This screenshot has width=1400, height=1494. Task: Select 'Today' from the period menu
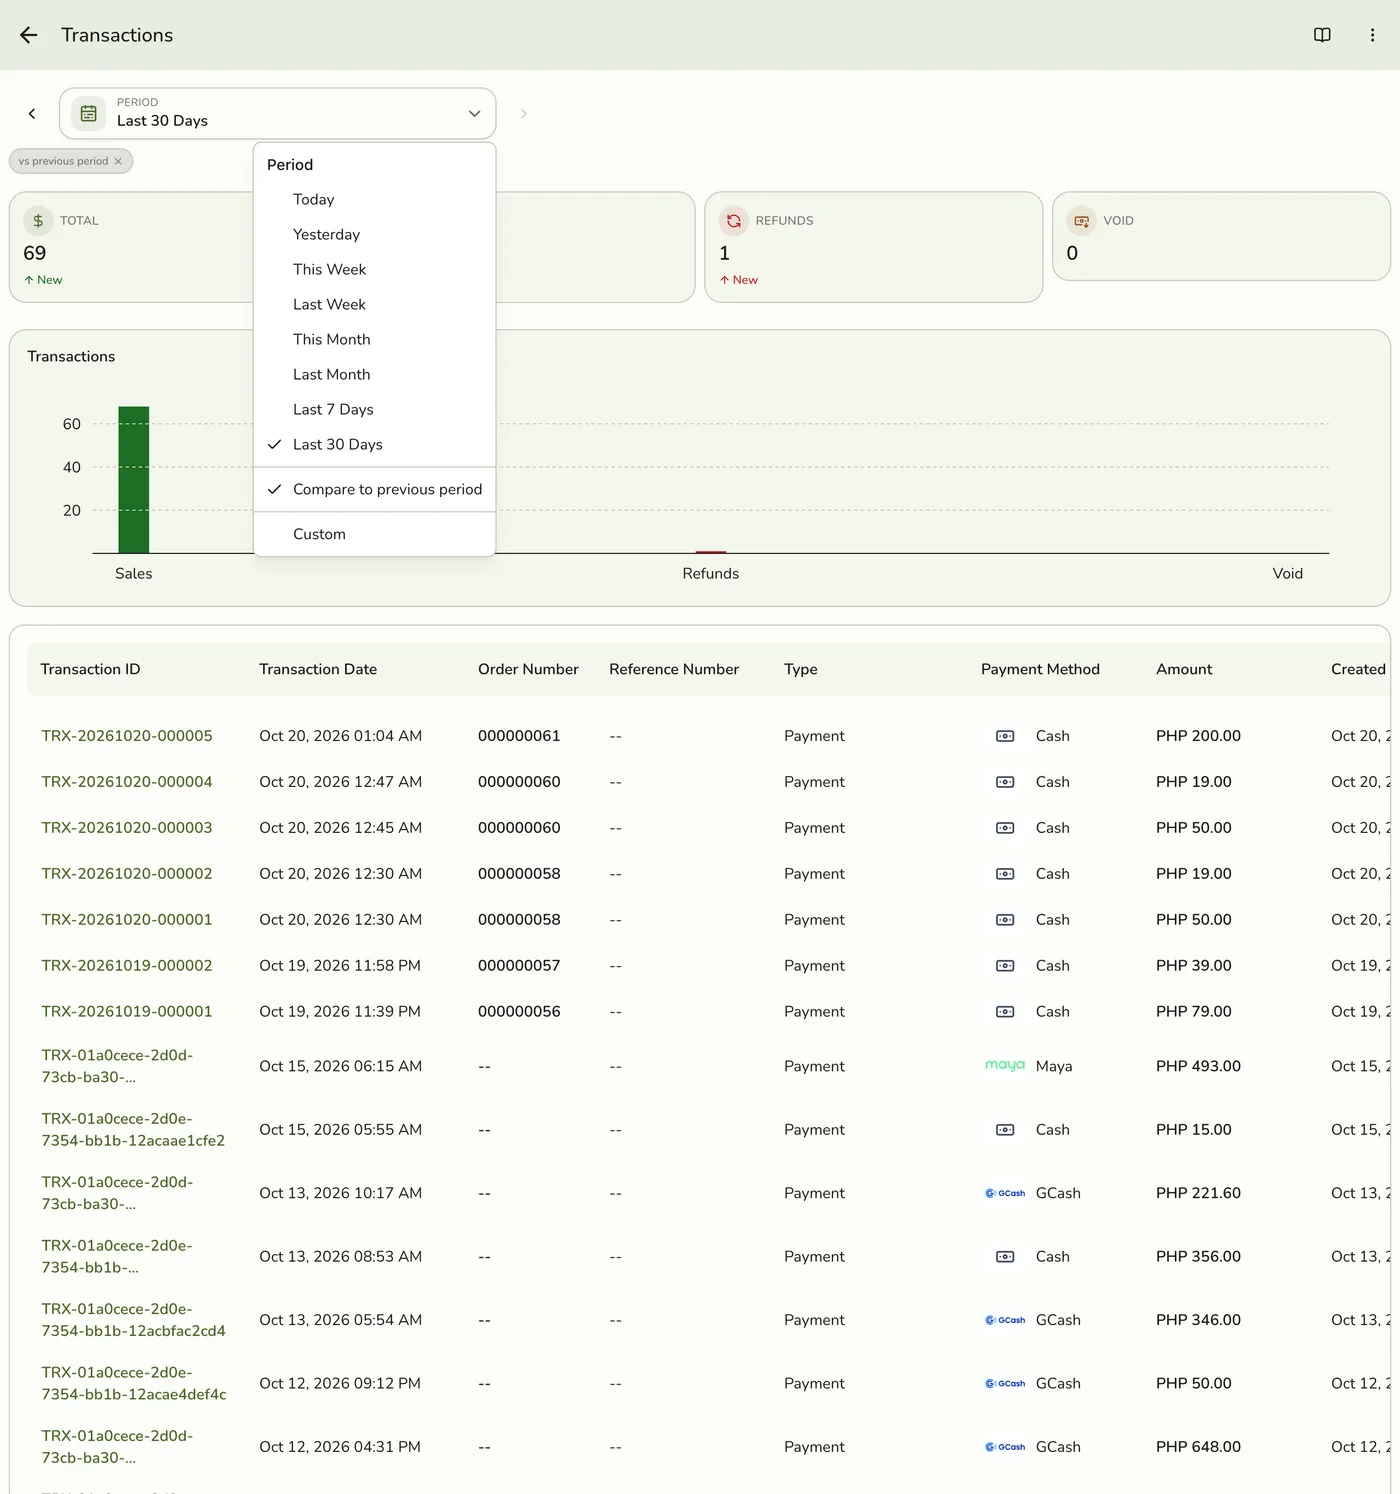(375, 199)
